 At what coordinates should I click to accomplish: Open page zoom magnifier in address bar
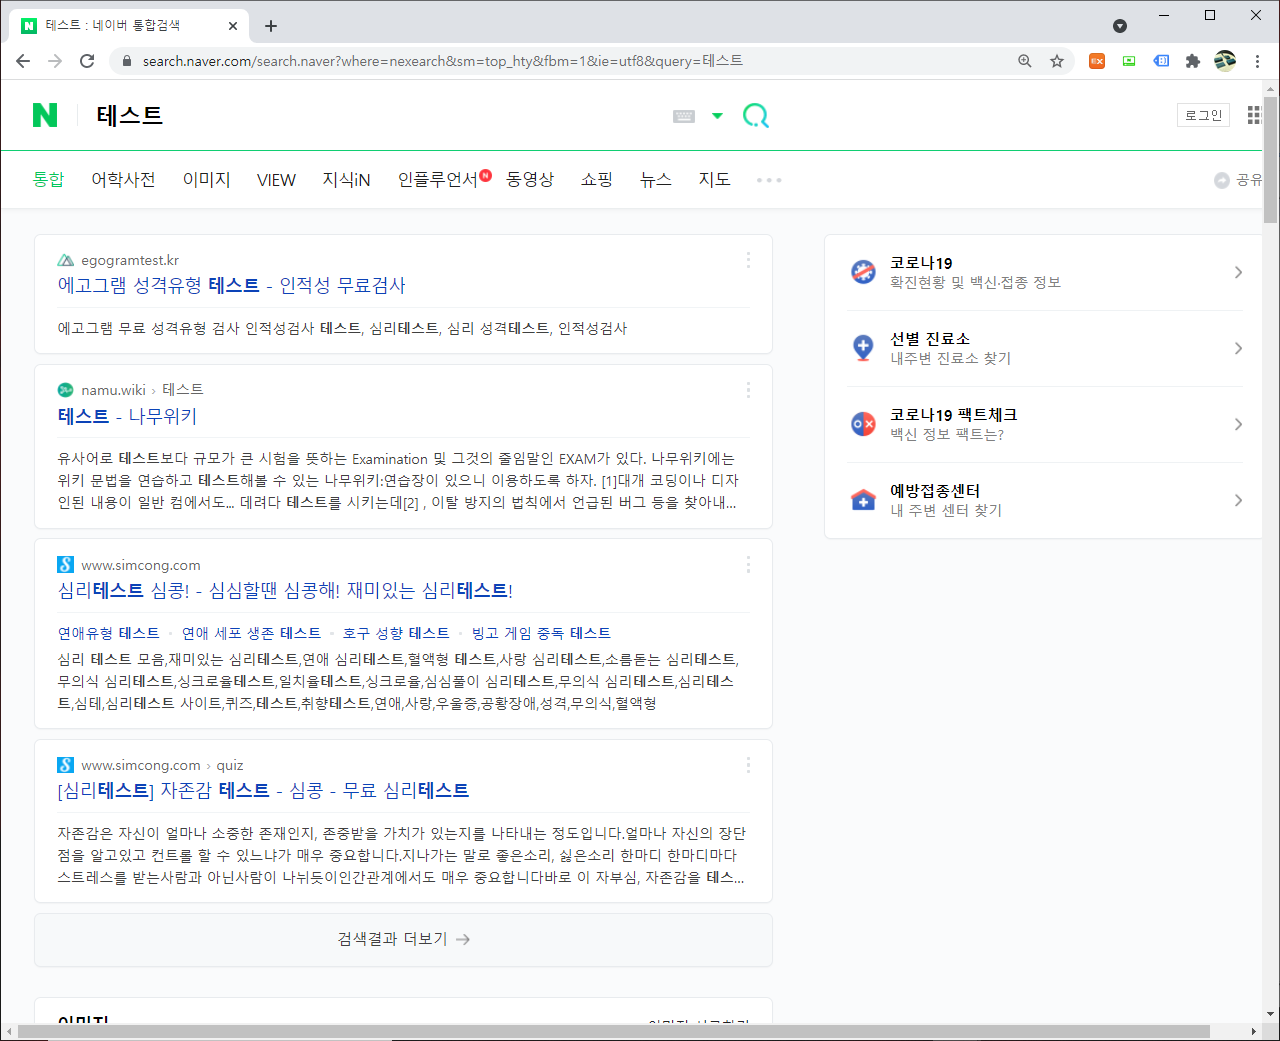[1025, 61]
